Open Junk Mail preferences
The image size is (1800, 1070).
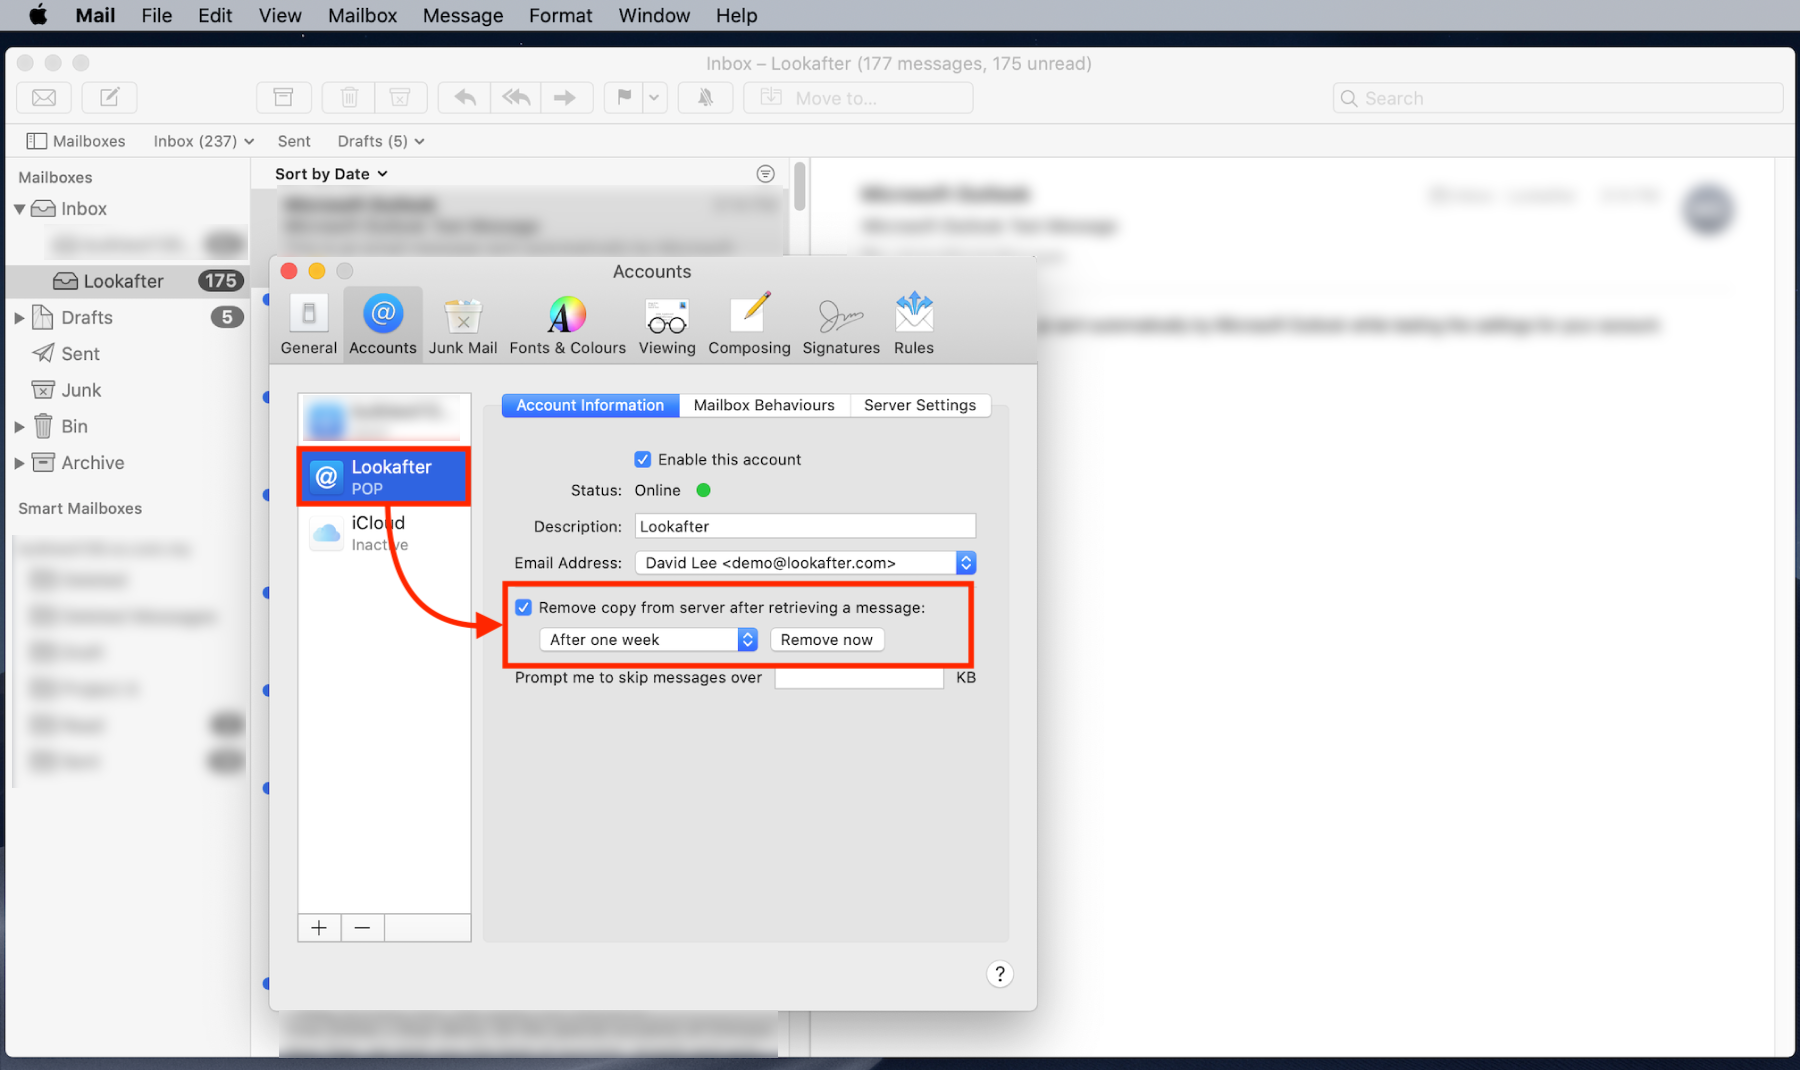click(463, 324)
